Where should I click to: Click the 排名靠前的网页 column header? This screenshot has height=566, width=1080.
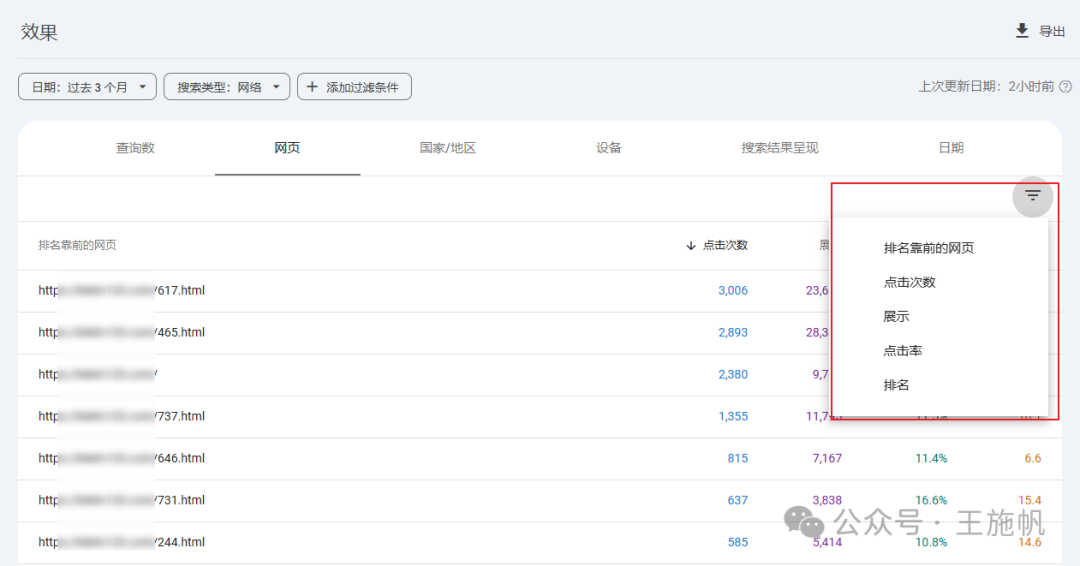77,245
